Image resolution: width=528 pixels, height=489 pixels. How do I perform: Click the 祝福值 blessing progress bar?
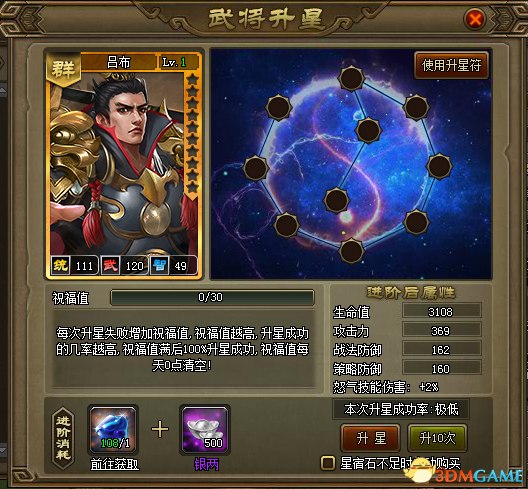pos(212,297)
